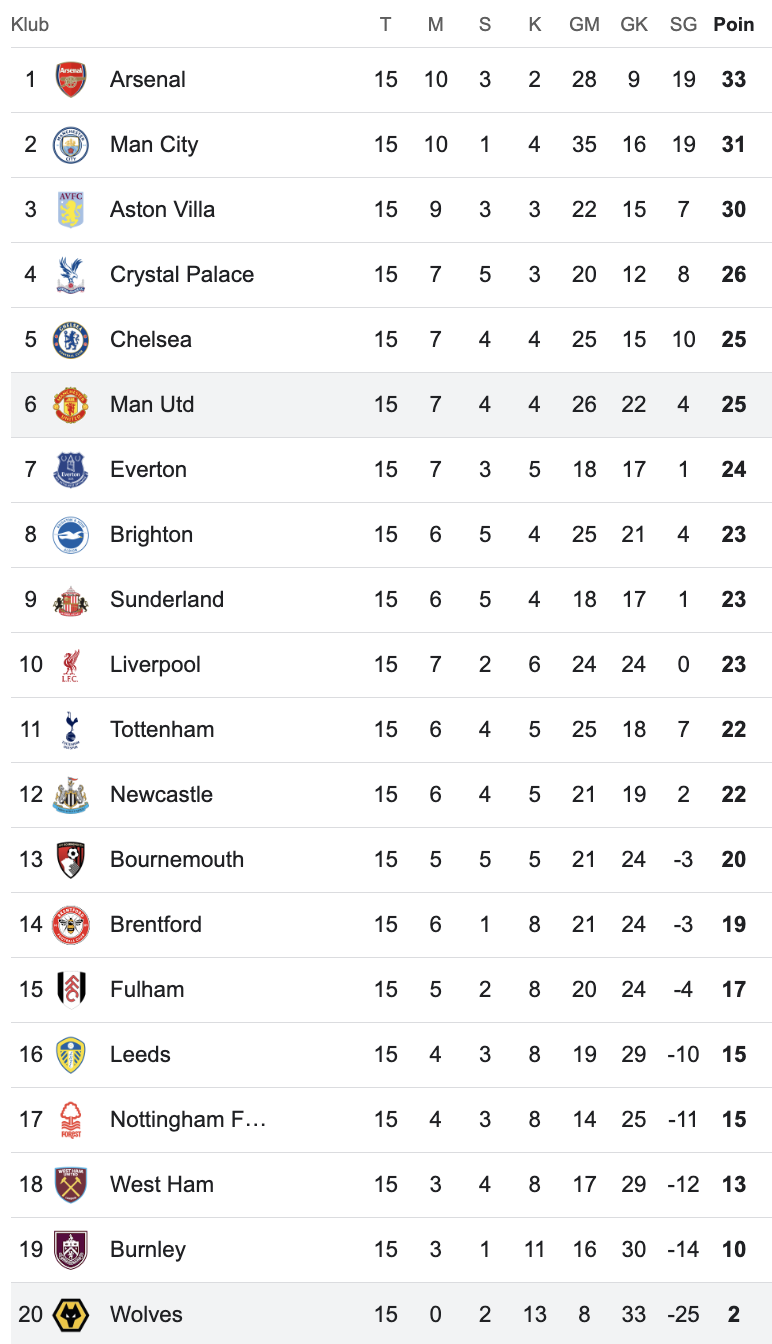Screen dimensions: 772x1344
Task: Click the Brentford bee crest
Action: tap(71, 925)
